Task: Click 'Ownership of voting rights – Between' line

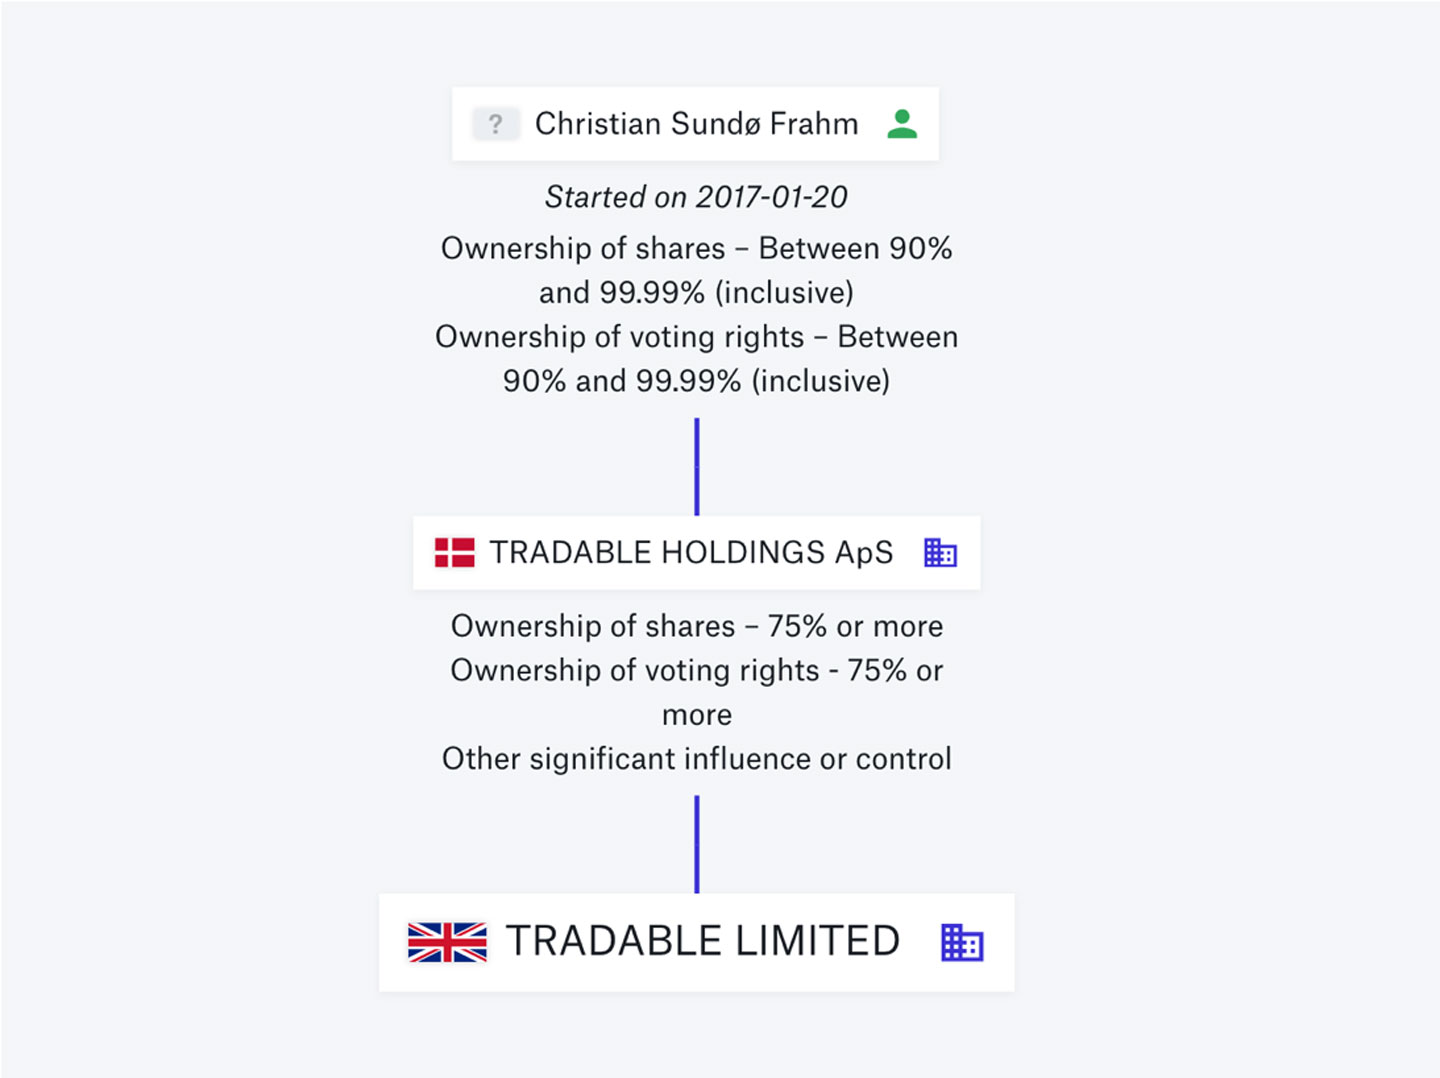Action: pos(696,337)
